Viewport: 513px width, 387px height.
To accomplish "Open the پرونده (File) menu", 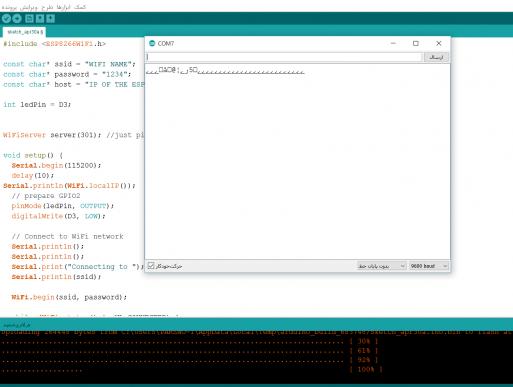I will [x=9, y=7].
